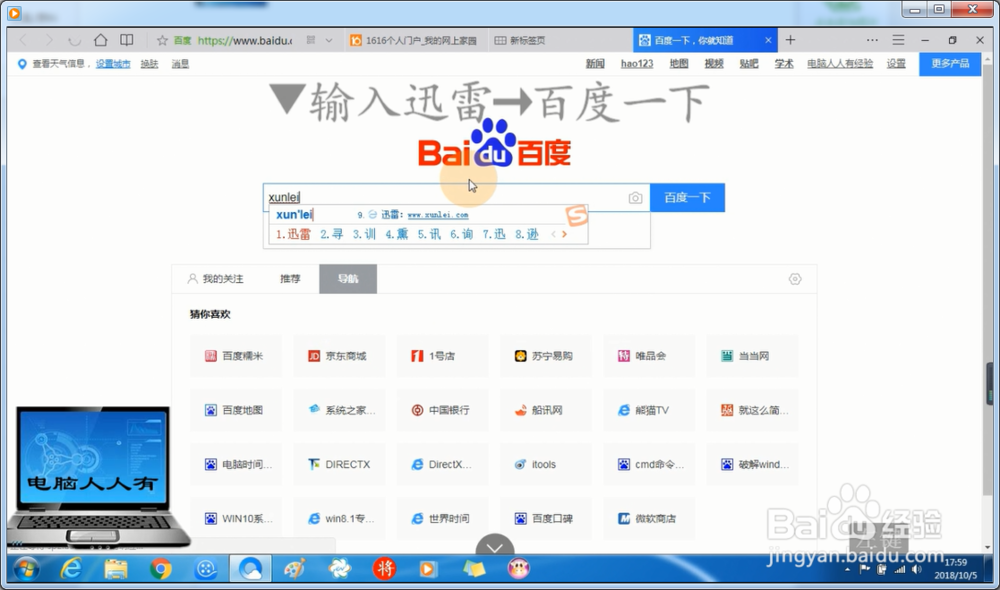
Task: Click the 电脑人人有经验 account link
Action: [840, 63]
